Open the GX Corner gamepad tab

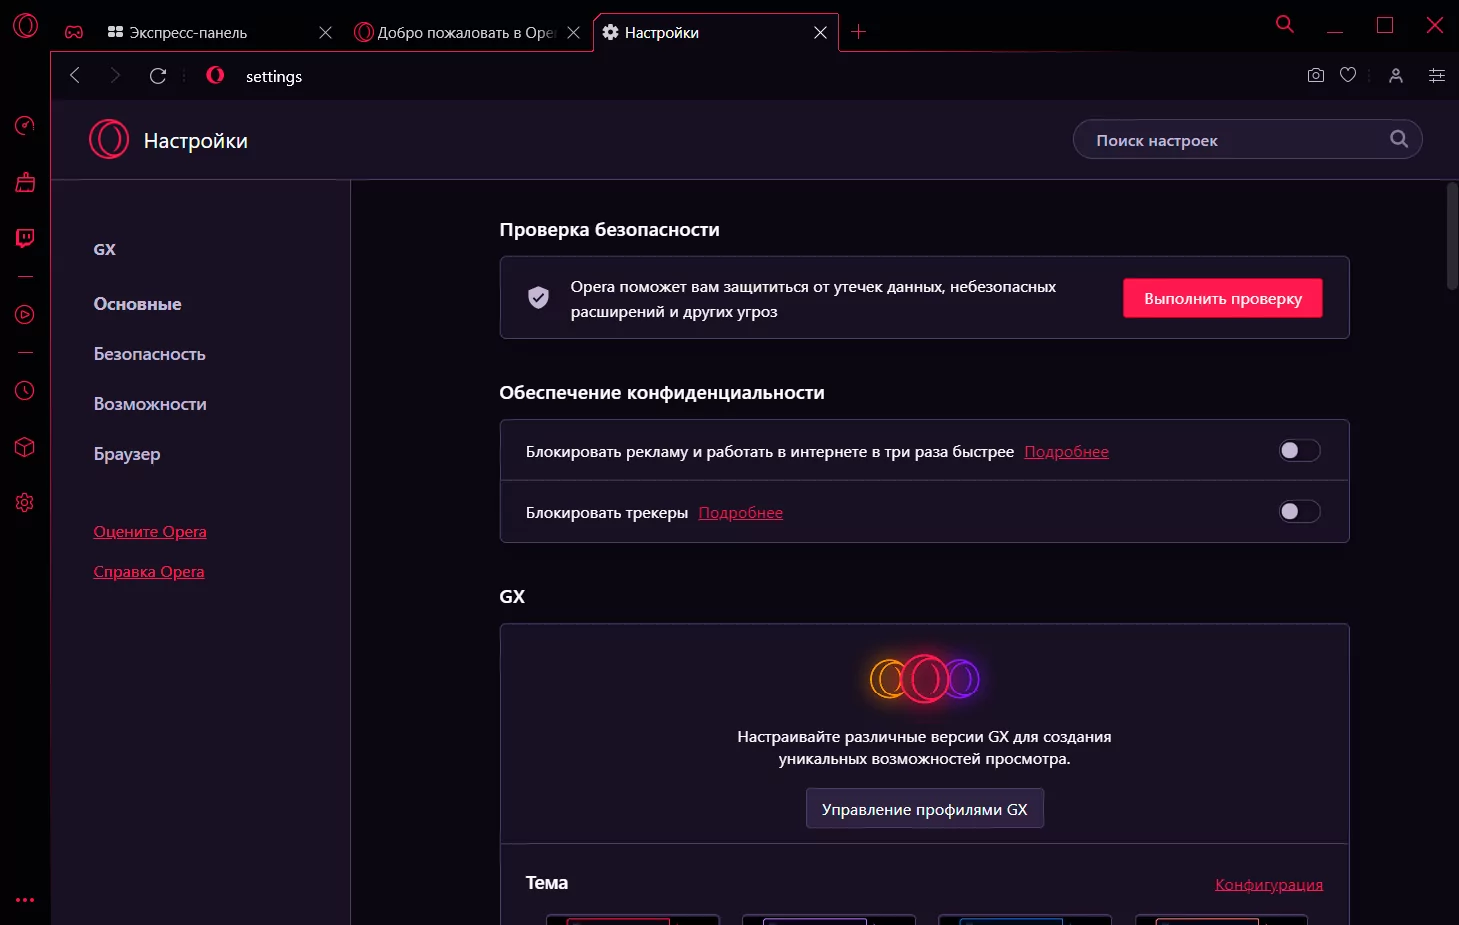pyautogui.click(x=74, y=32)
